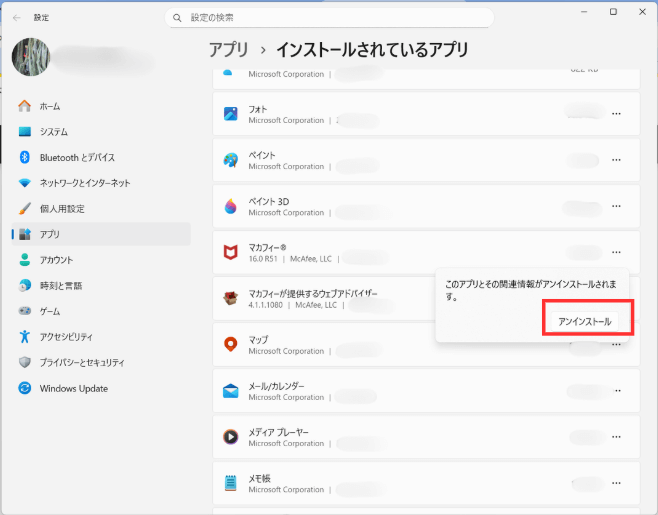Open more options for ペイント

click(616, 160)
